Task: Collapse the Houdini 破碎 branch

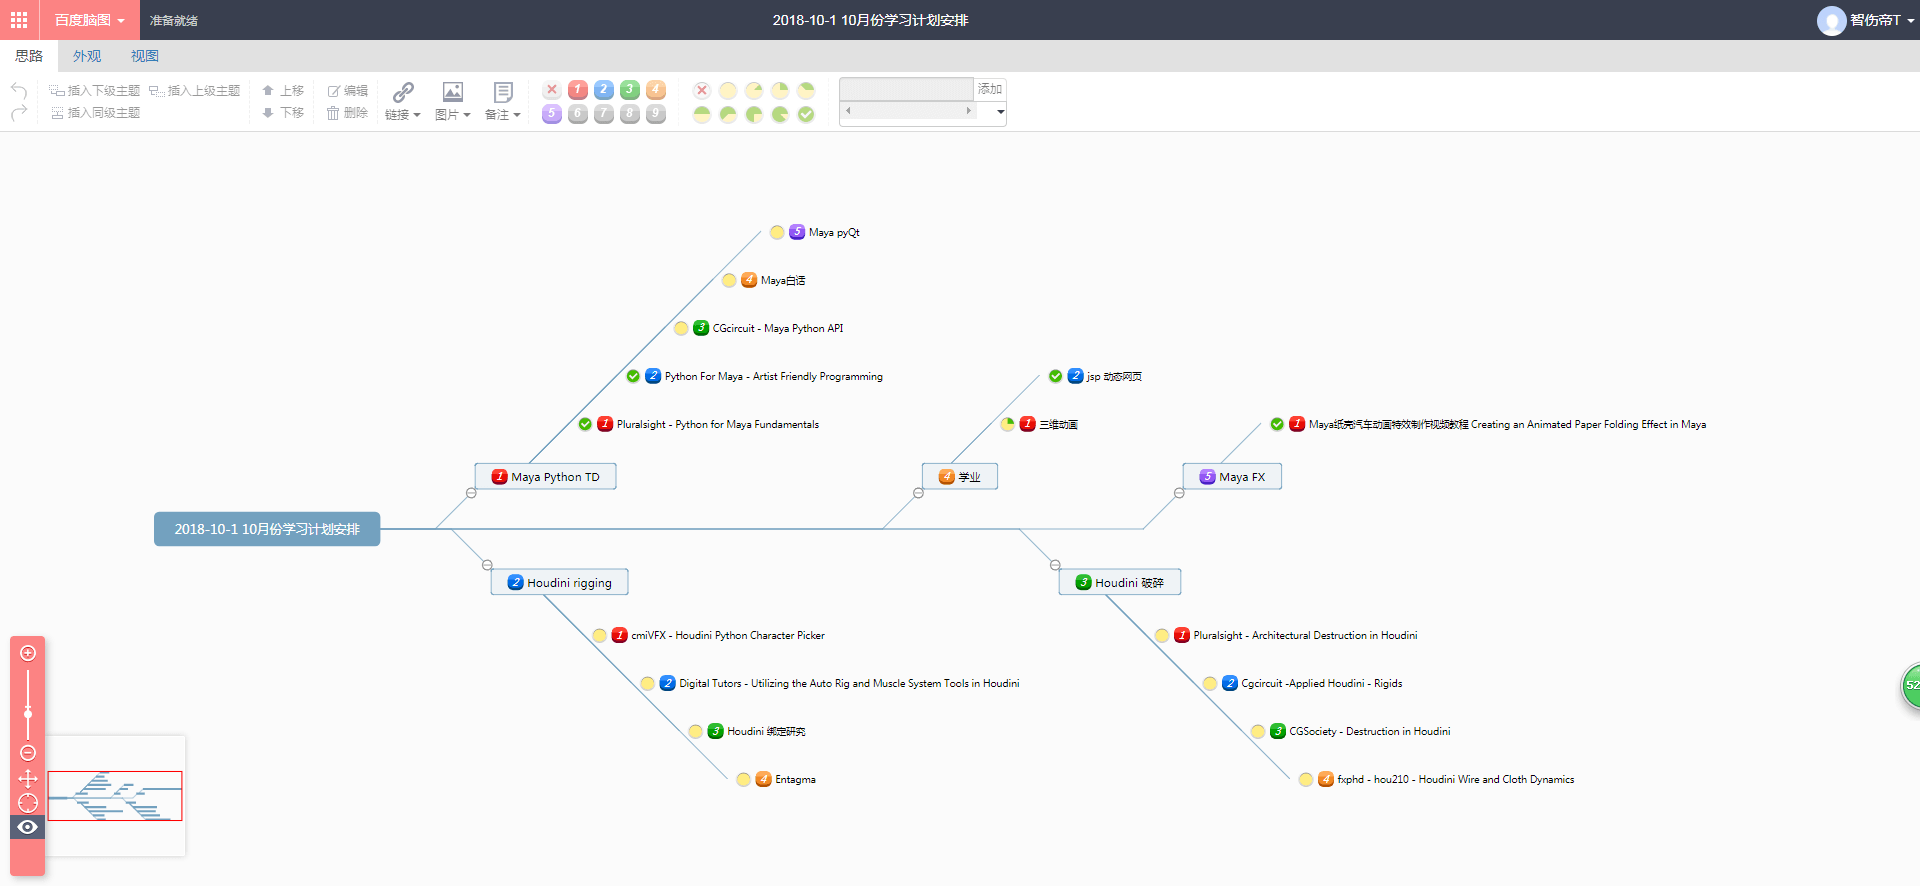Action: tap(1055, 565)
